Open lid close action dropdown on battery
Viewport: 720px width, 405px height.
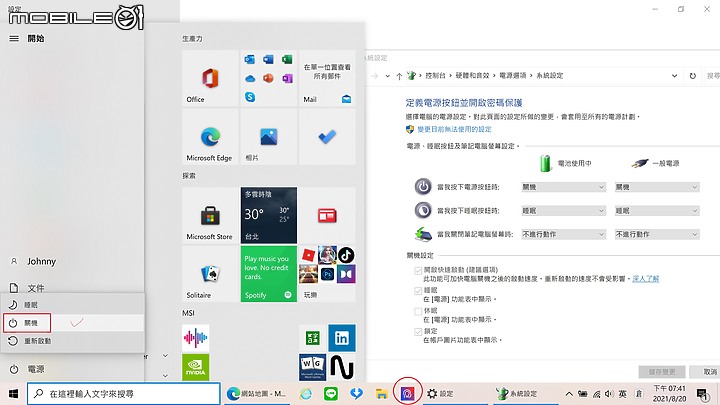563,234
